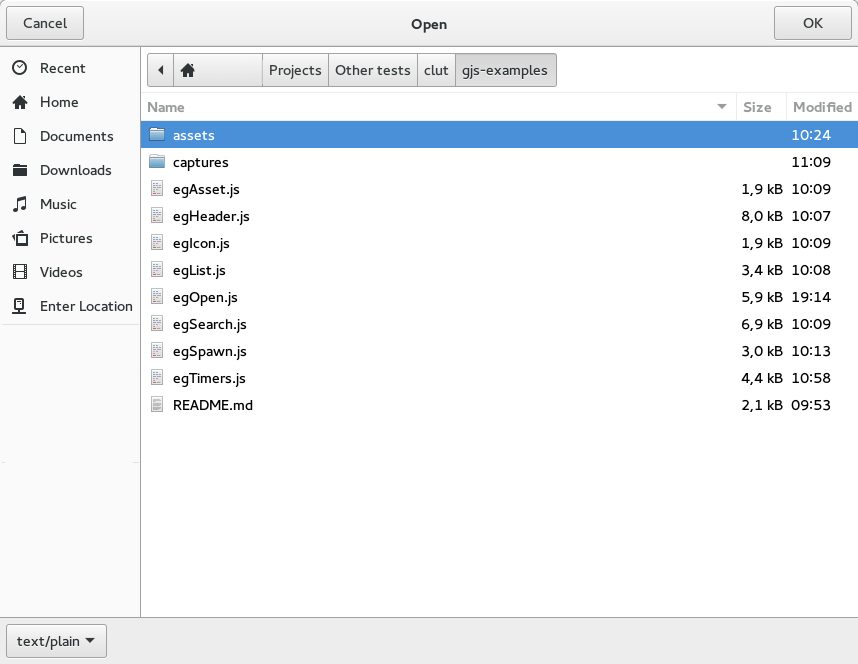Select the captures folder icon
The width and height of the screenshot is (858, 664).
pos(157,162)
